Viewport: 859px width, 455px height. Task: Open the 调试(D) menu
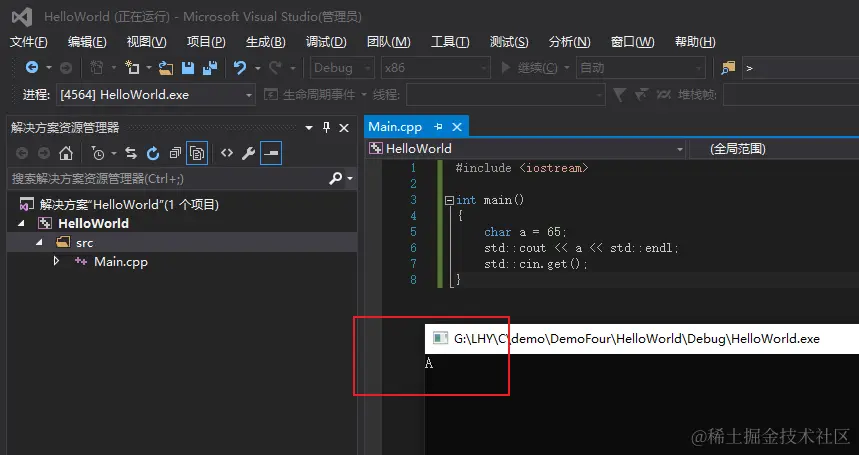[326, 42]
